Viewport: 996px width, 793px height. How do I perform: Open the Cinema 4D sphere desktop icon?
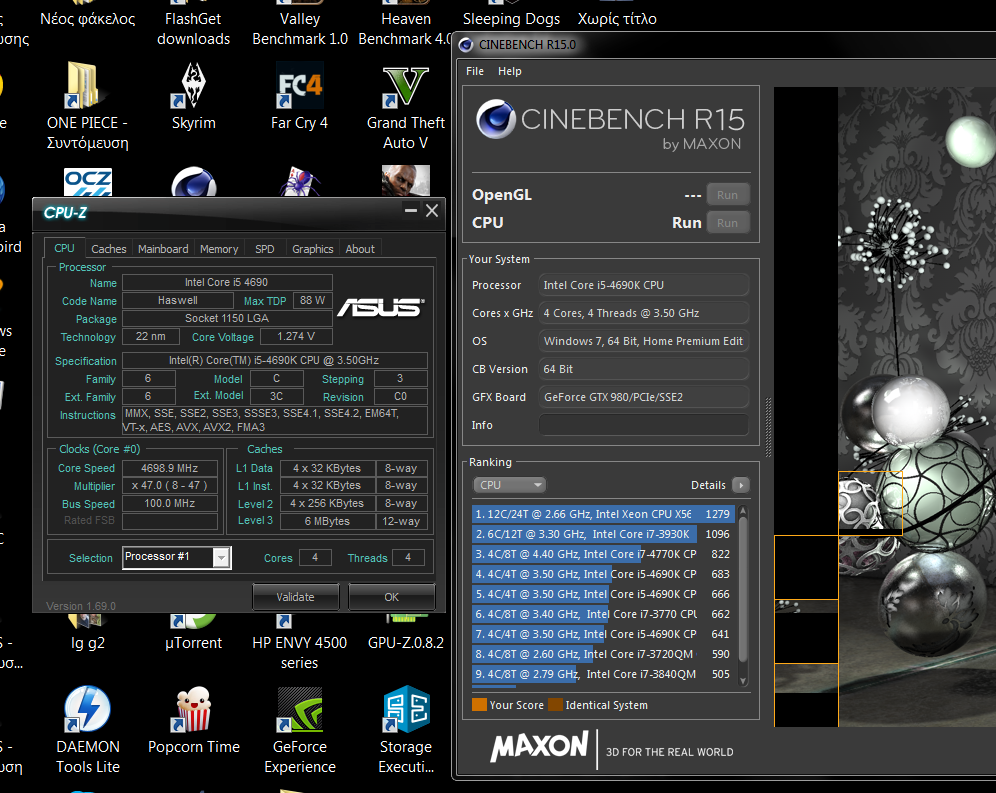pos(194,181)
